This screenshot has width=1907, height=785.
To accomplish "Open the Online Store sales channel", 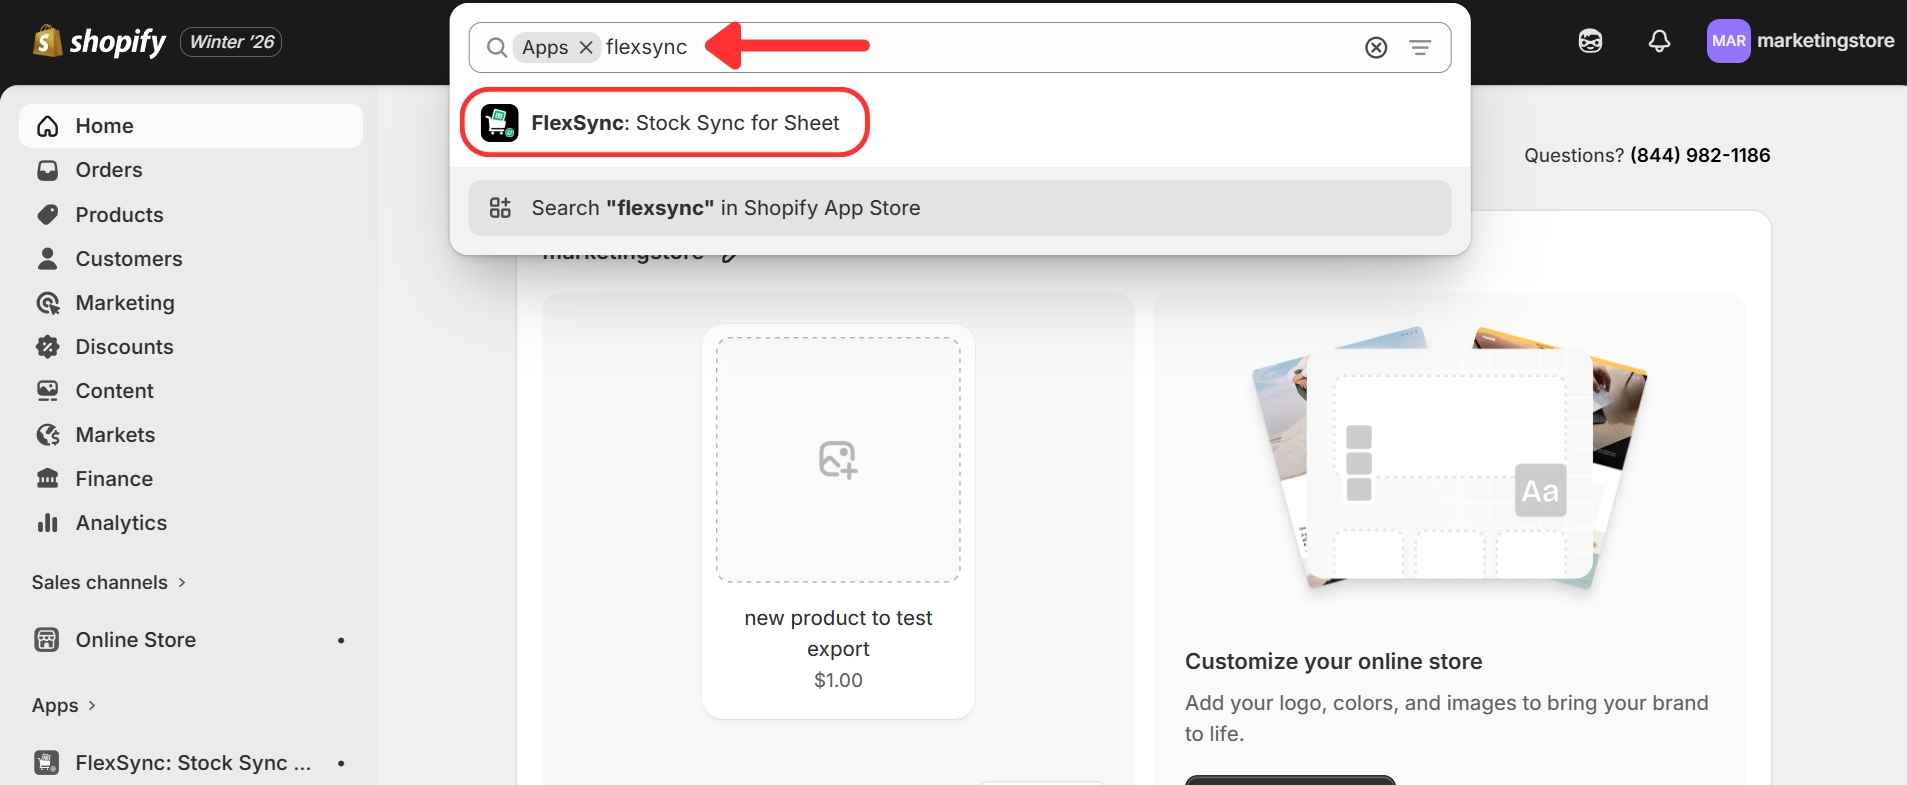I will point(135,640).
